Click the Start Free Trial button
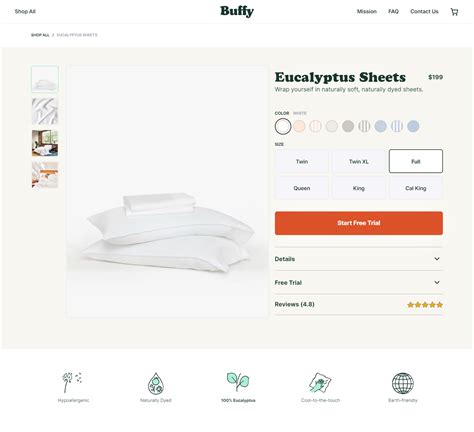The width and height of the screenshot is (474, 432). pyautogui.click(x=359, y=223)
